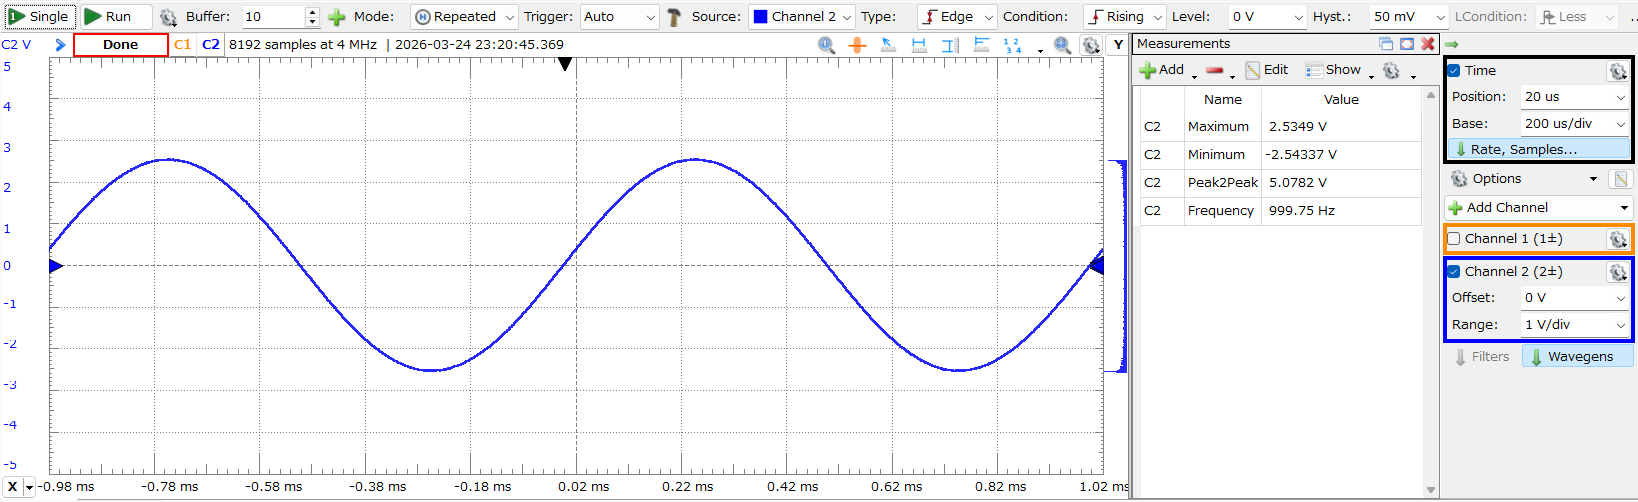Click the Wavegens button
Screen dimensions: 1638x502
click(1578, 357)
